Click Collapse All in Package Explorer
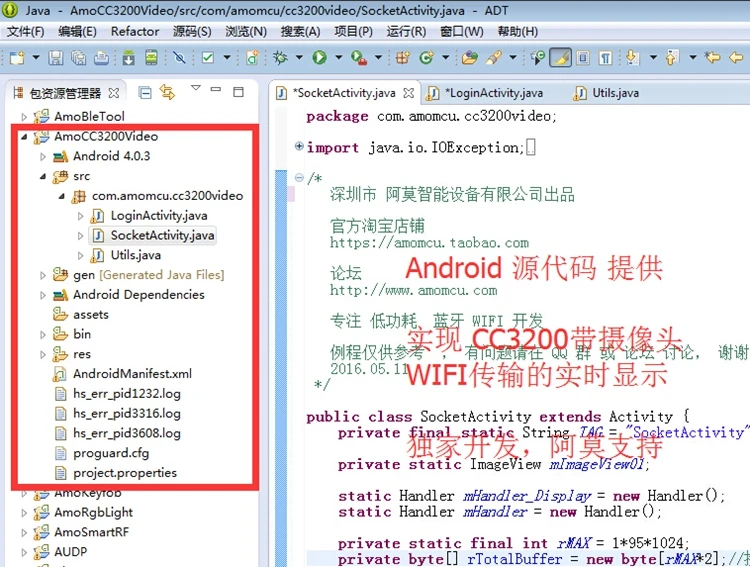The image size is (750, 567). [145, 92]
